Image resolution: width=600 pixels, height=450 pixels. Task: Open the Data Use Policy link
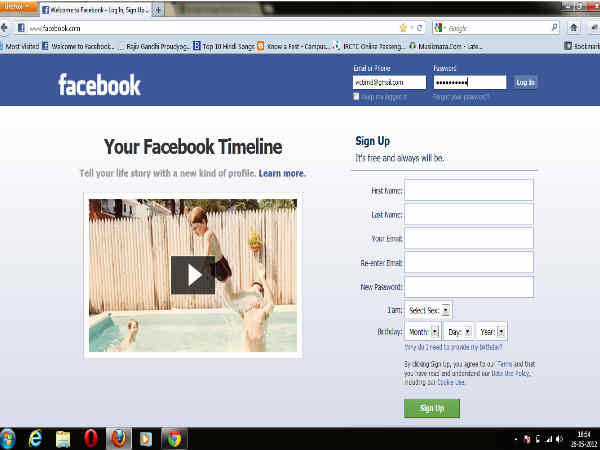coord(511,373)
